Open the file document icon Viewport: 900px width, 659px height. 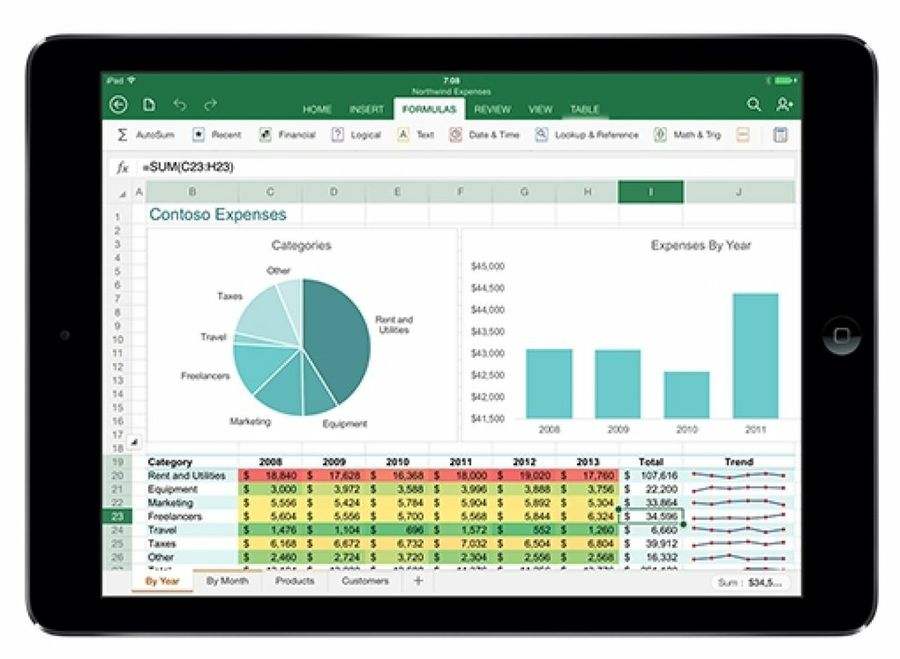point(149,104)
